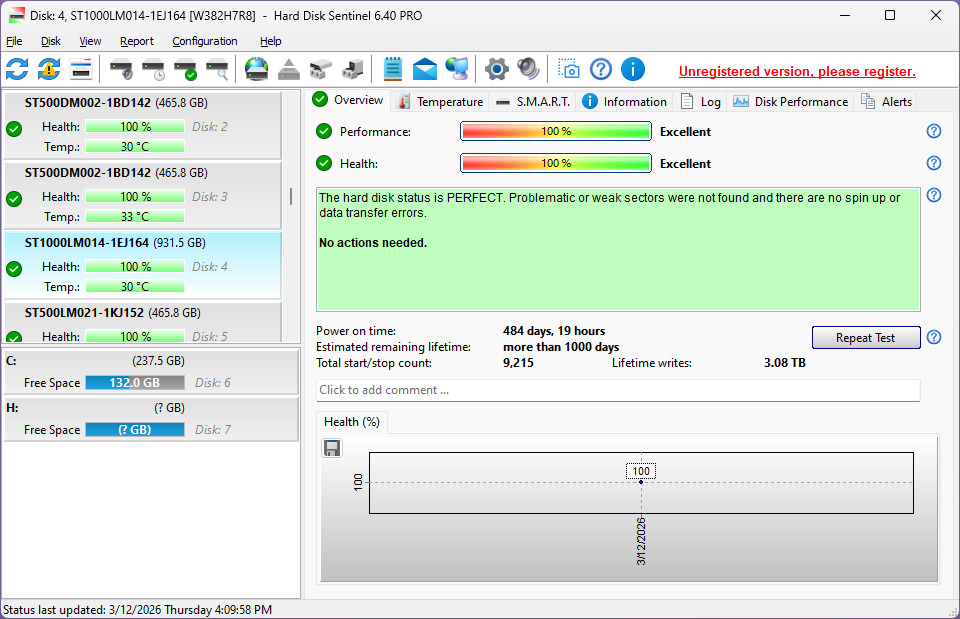Click the monitor with globe toolbar icon
The width and height of the screenshot is (960, 619).
coord(457,69)
